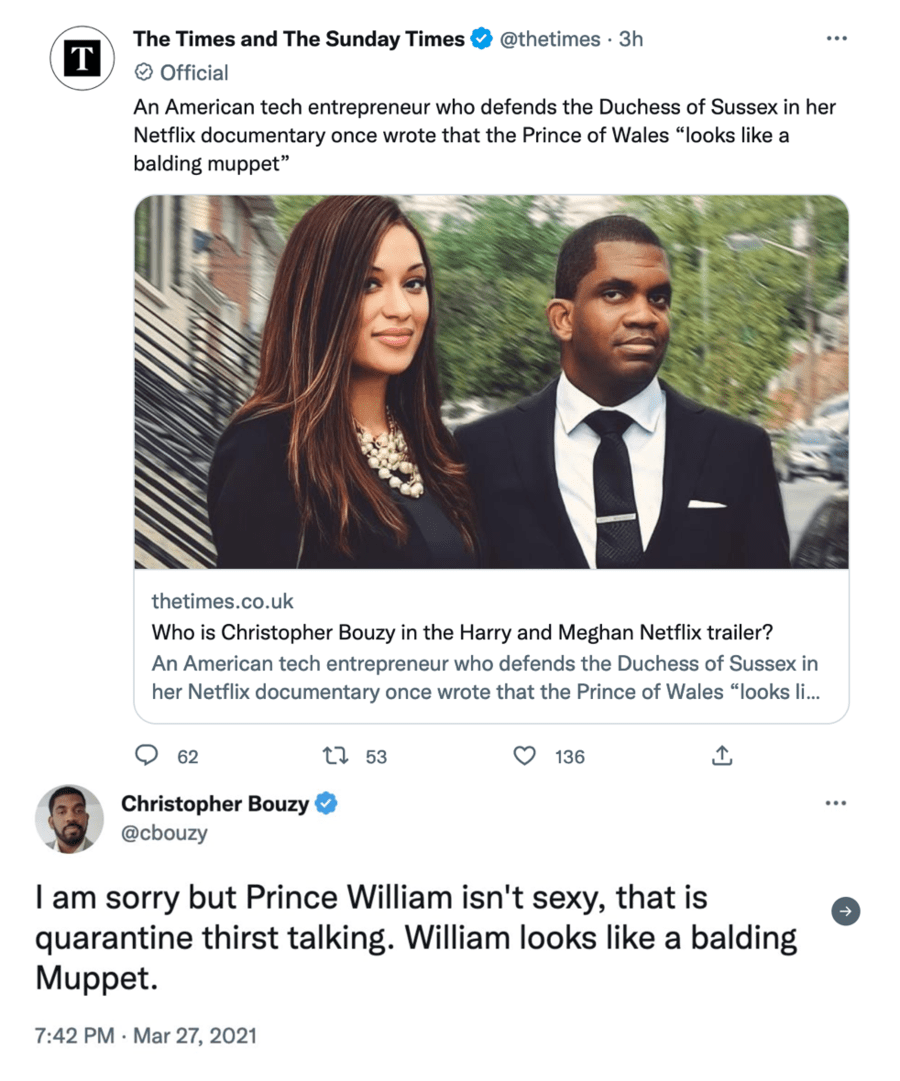
Task: Share the tweet via upload icon
Action: 721,756
